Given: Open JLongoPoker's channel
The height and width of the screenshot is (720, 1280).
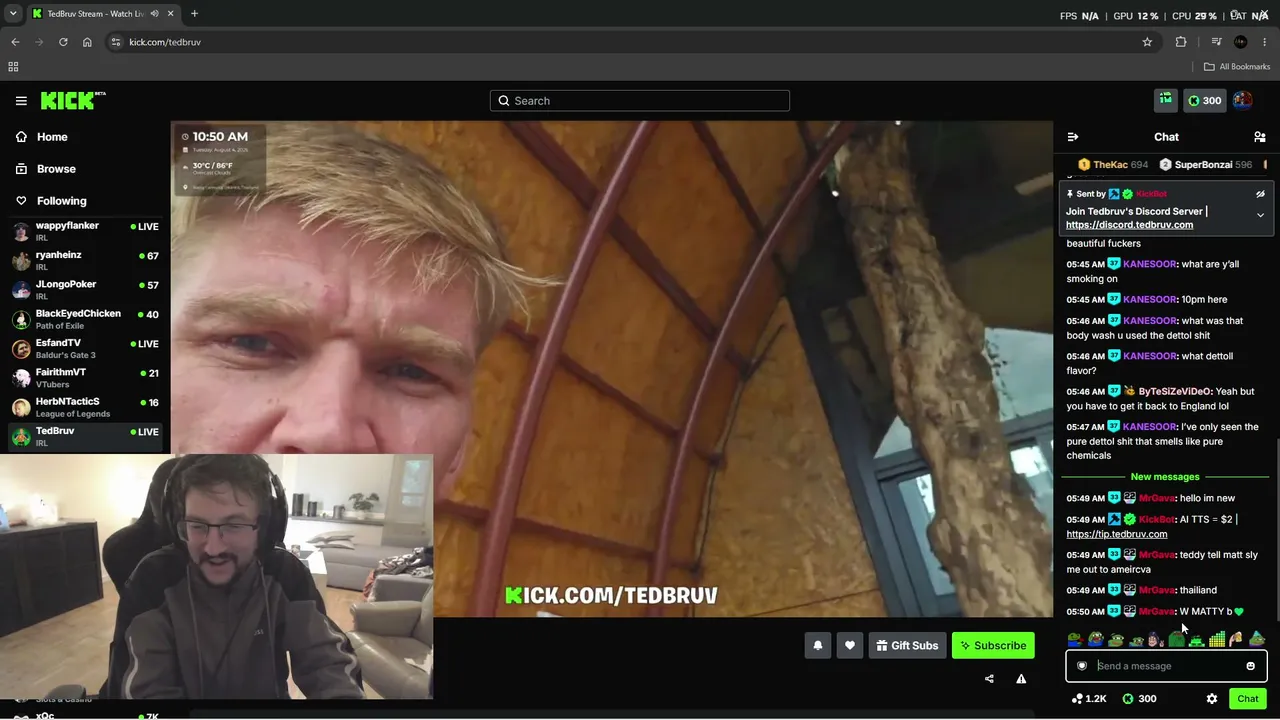Looking at the screenshot, I should click(x=85, y=290).
